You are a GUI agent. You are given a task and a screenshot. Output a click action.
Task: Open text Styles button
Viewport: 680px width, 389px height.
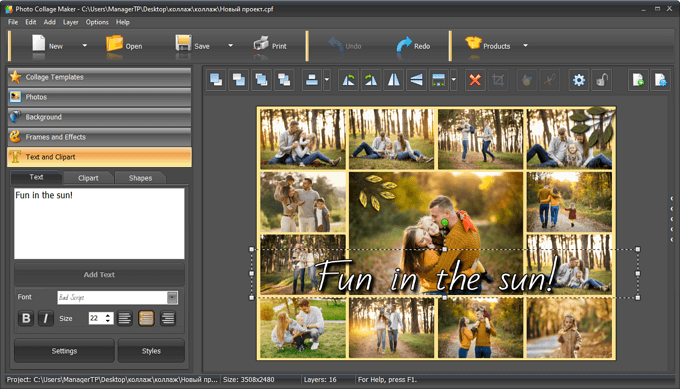[151, 351]
